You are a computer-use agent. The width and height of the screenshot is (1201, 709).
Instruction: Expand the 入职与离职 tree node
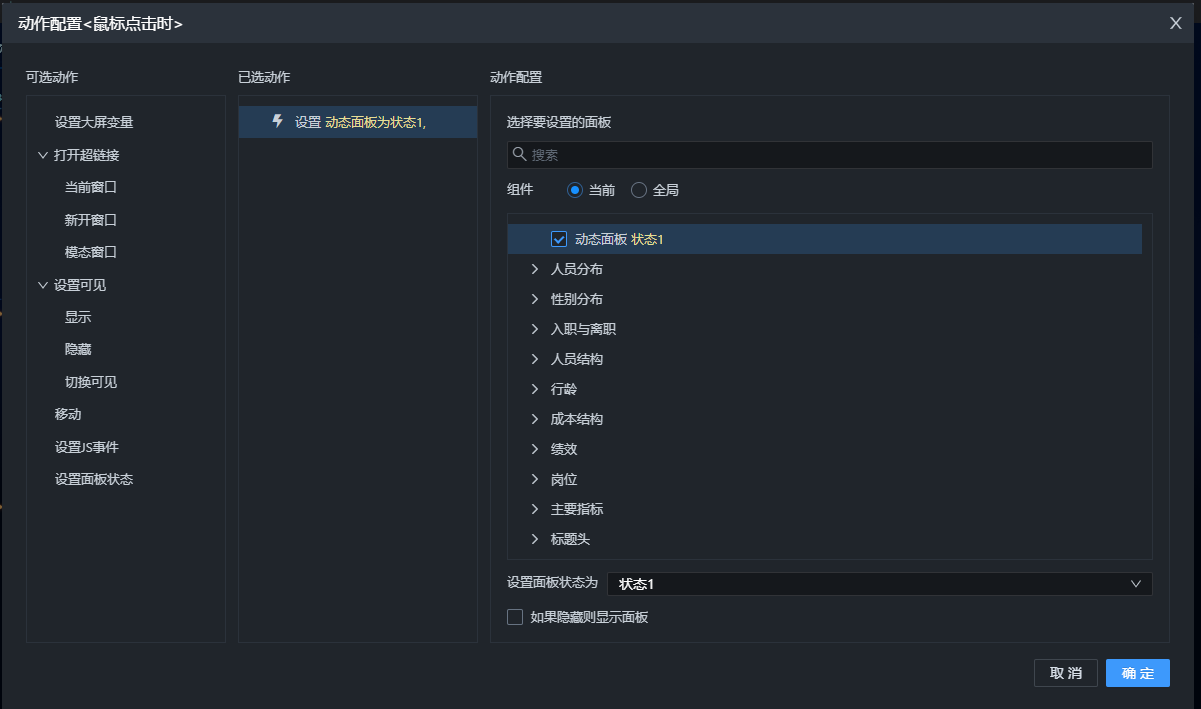click(x=535, y=329)
